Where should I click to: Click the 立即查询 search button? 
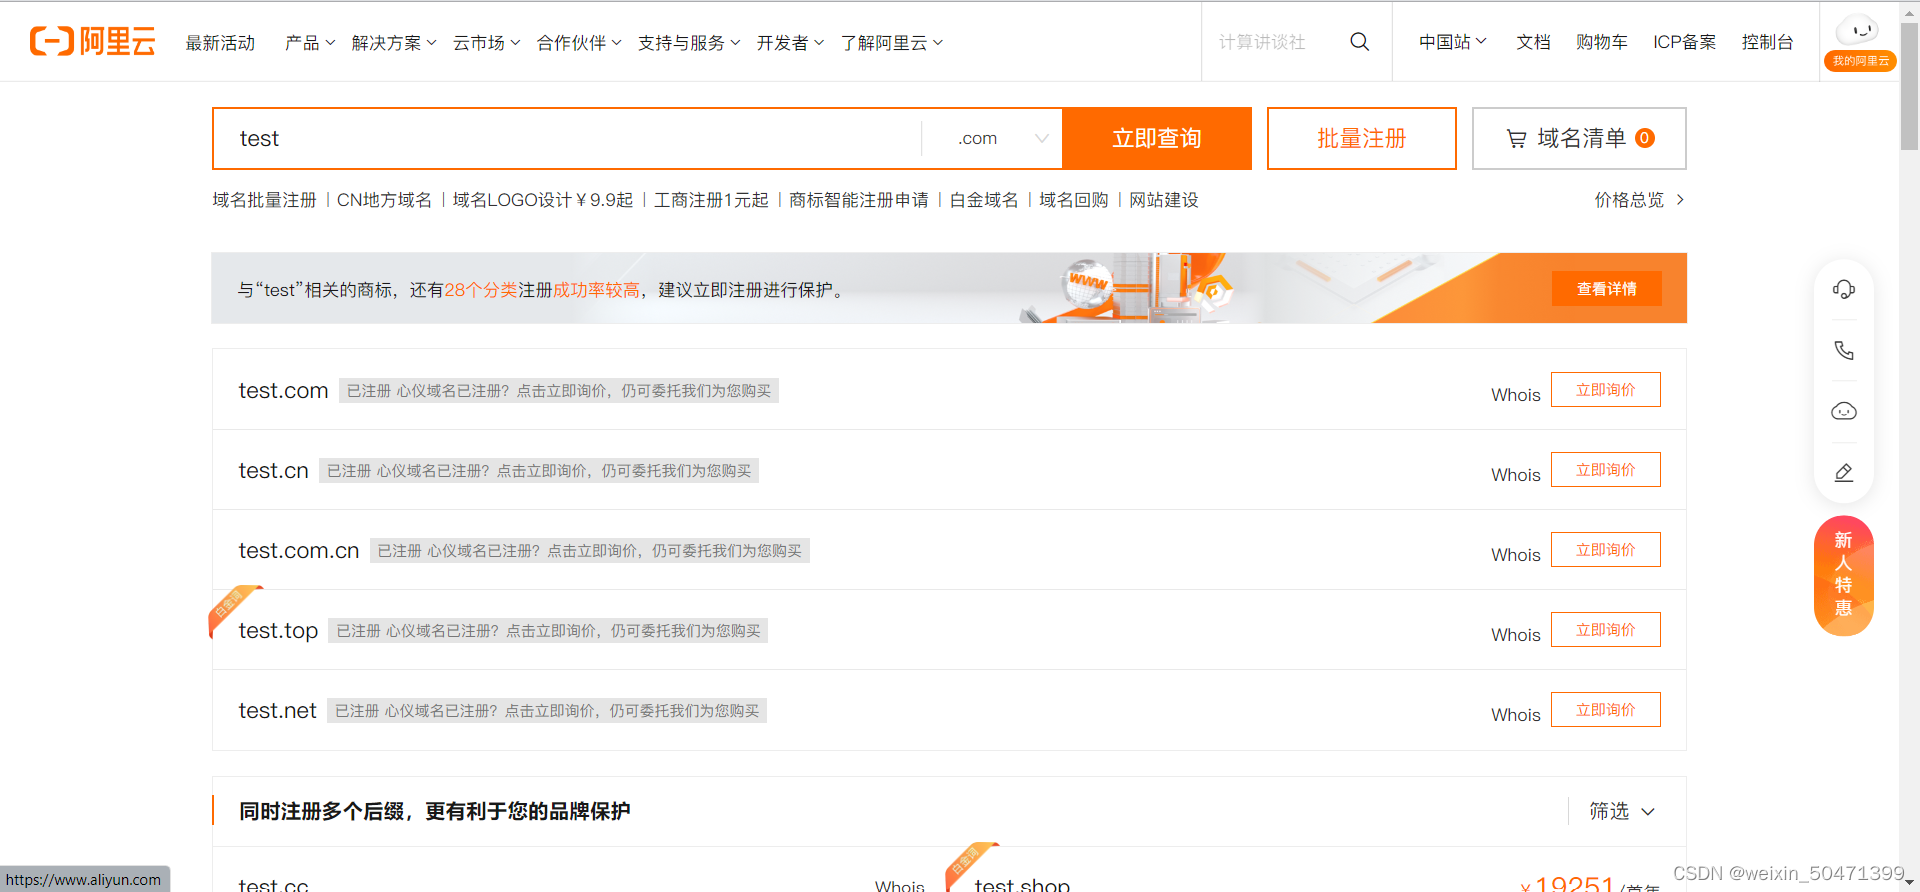click(x=1157, y=139)
